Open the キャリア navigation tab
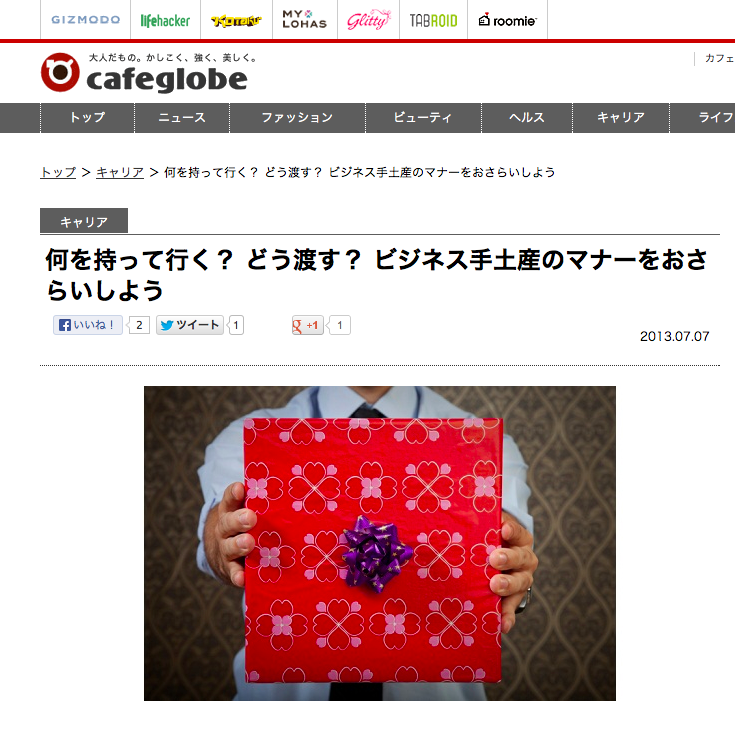The width and height of the screenshot is (735, 735). pyautogui.click(x=621, y=118)
